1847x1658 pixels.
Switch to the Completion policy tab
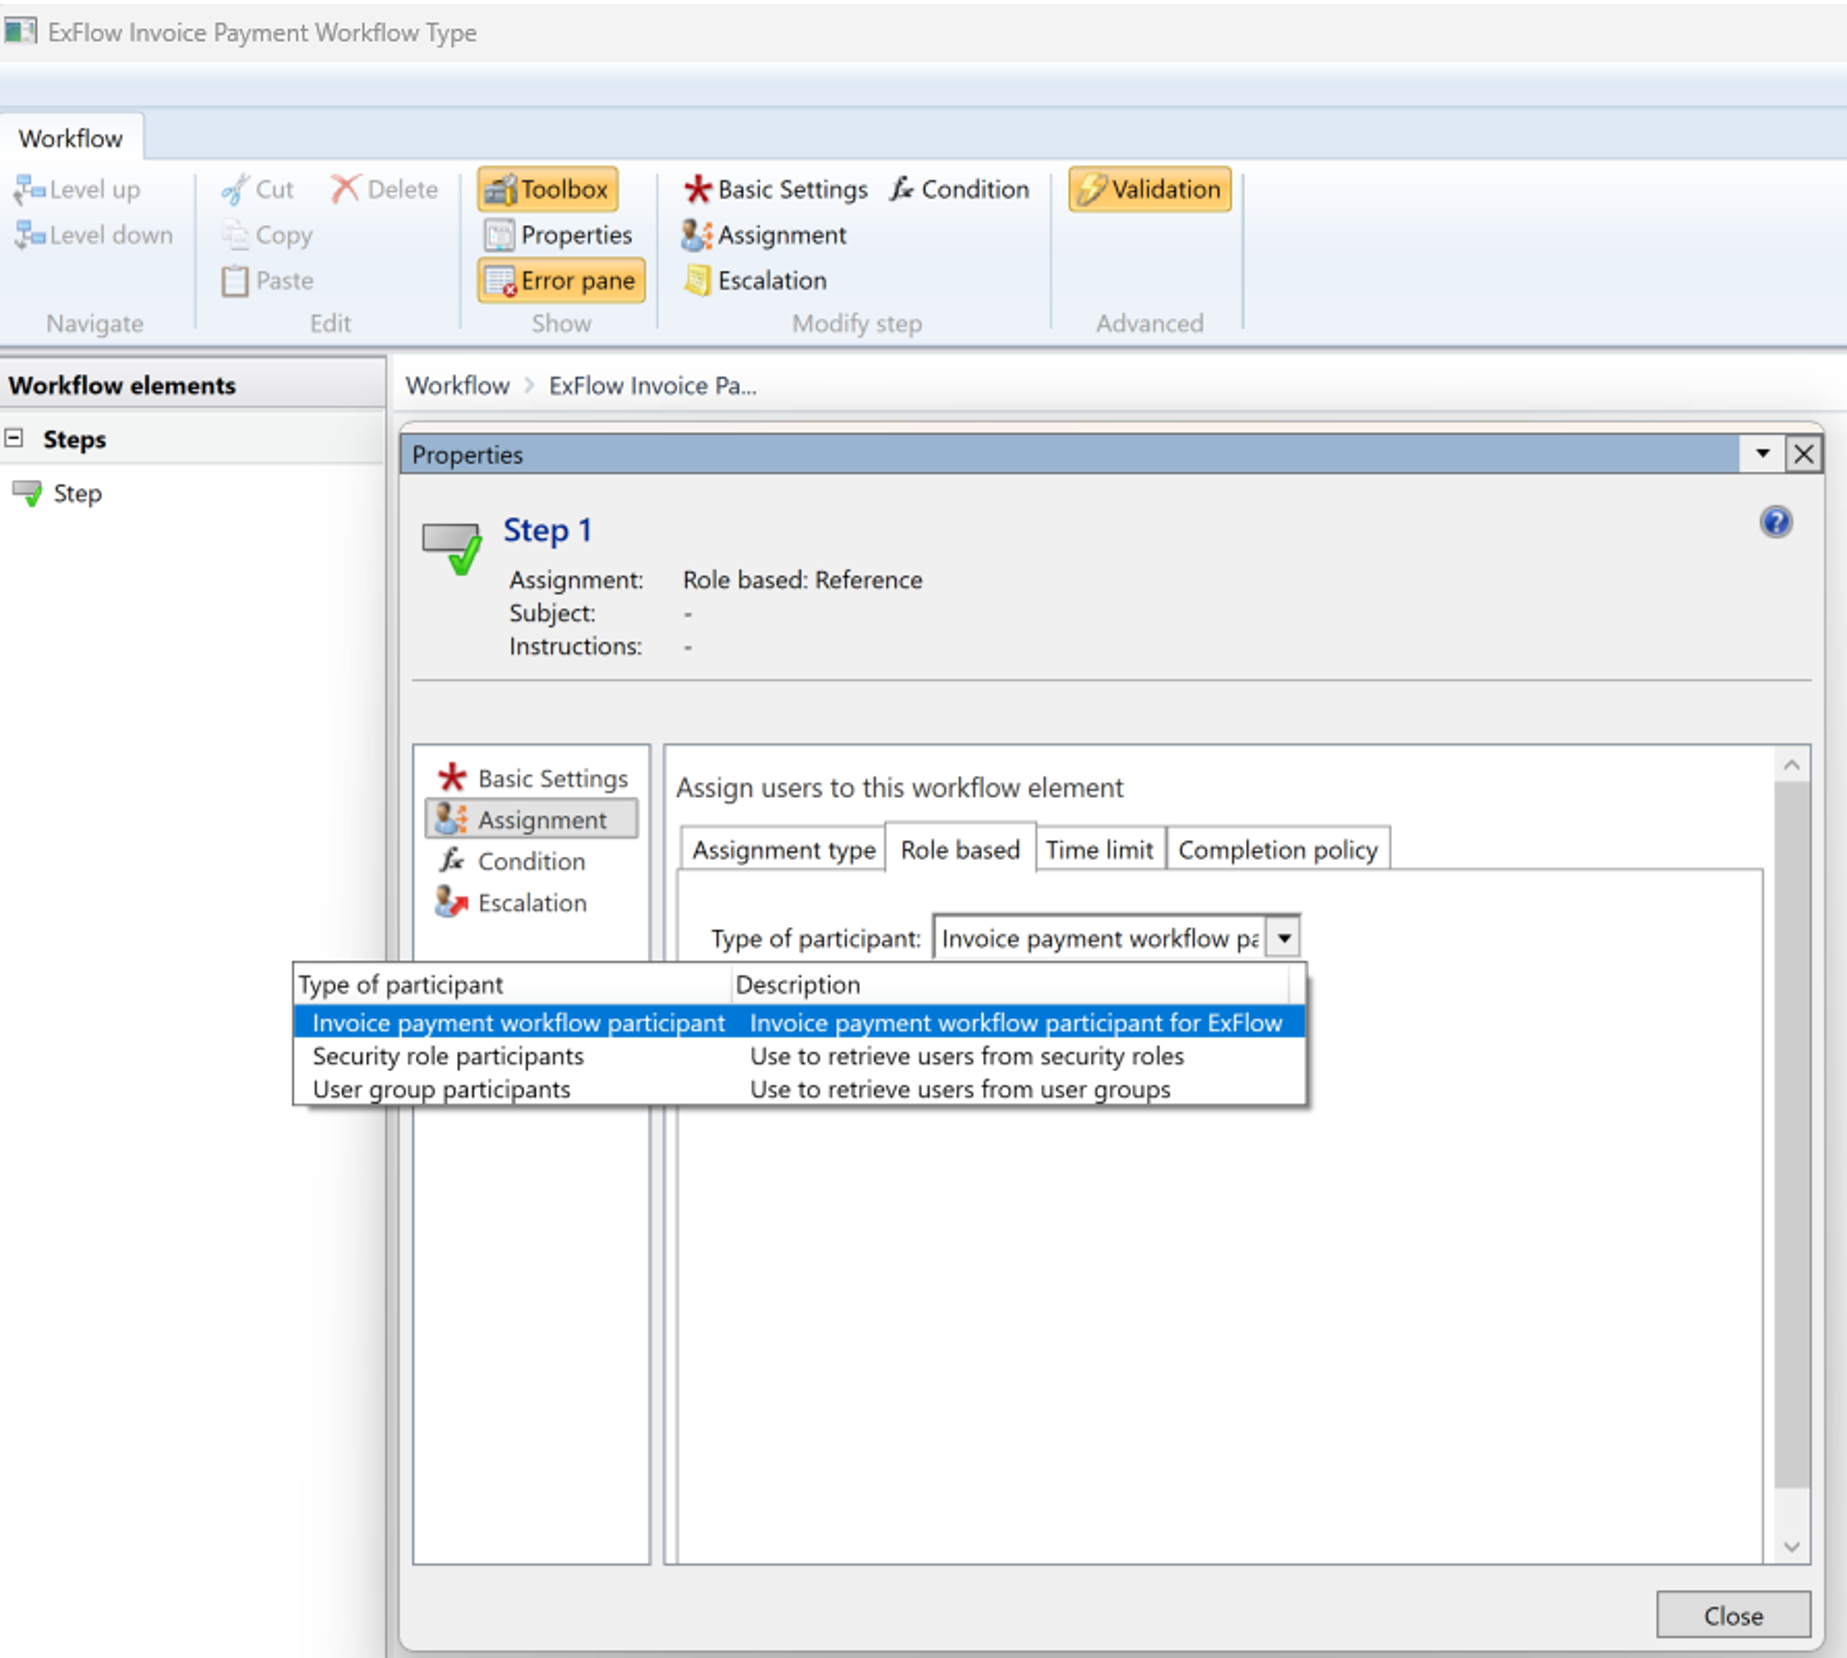coord(1277,850)
